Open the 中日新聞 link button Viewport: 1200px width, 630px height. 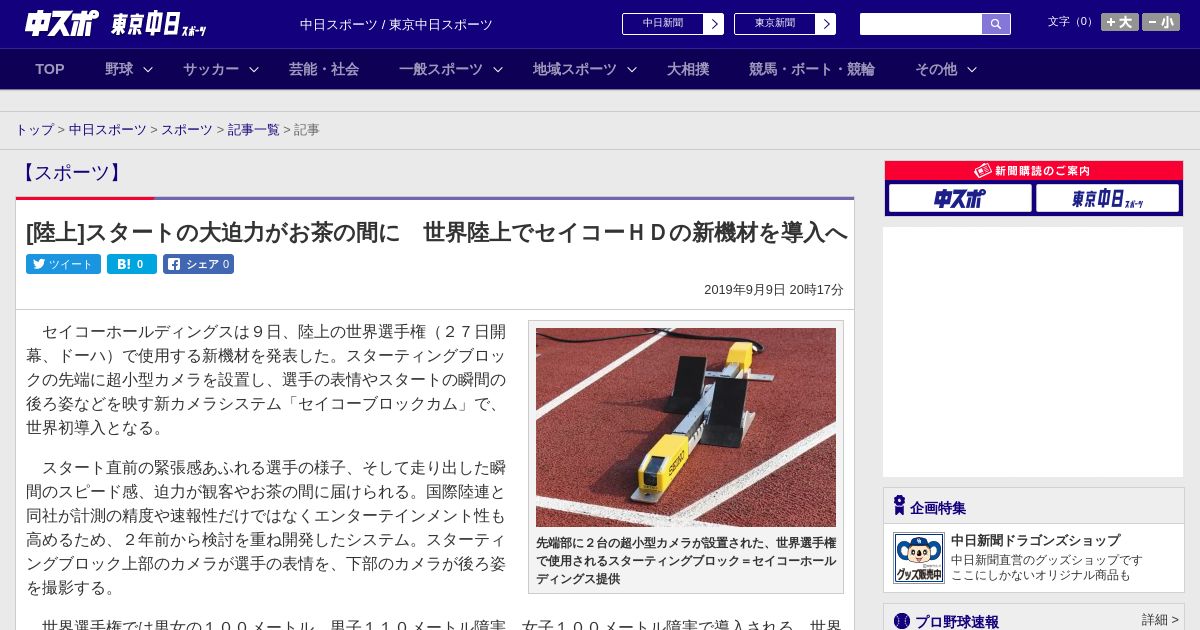[663, 24]
